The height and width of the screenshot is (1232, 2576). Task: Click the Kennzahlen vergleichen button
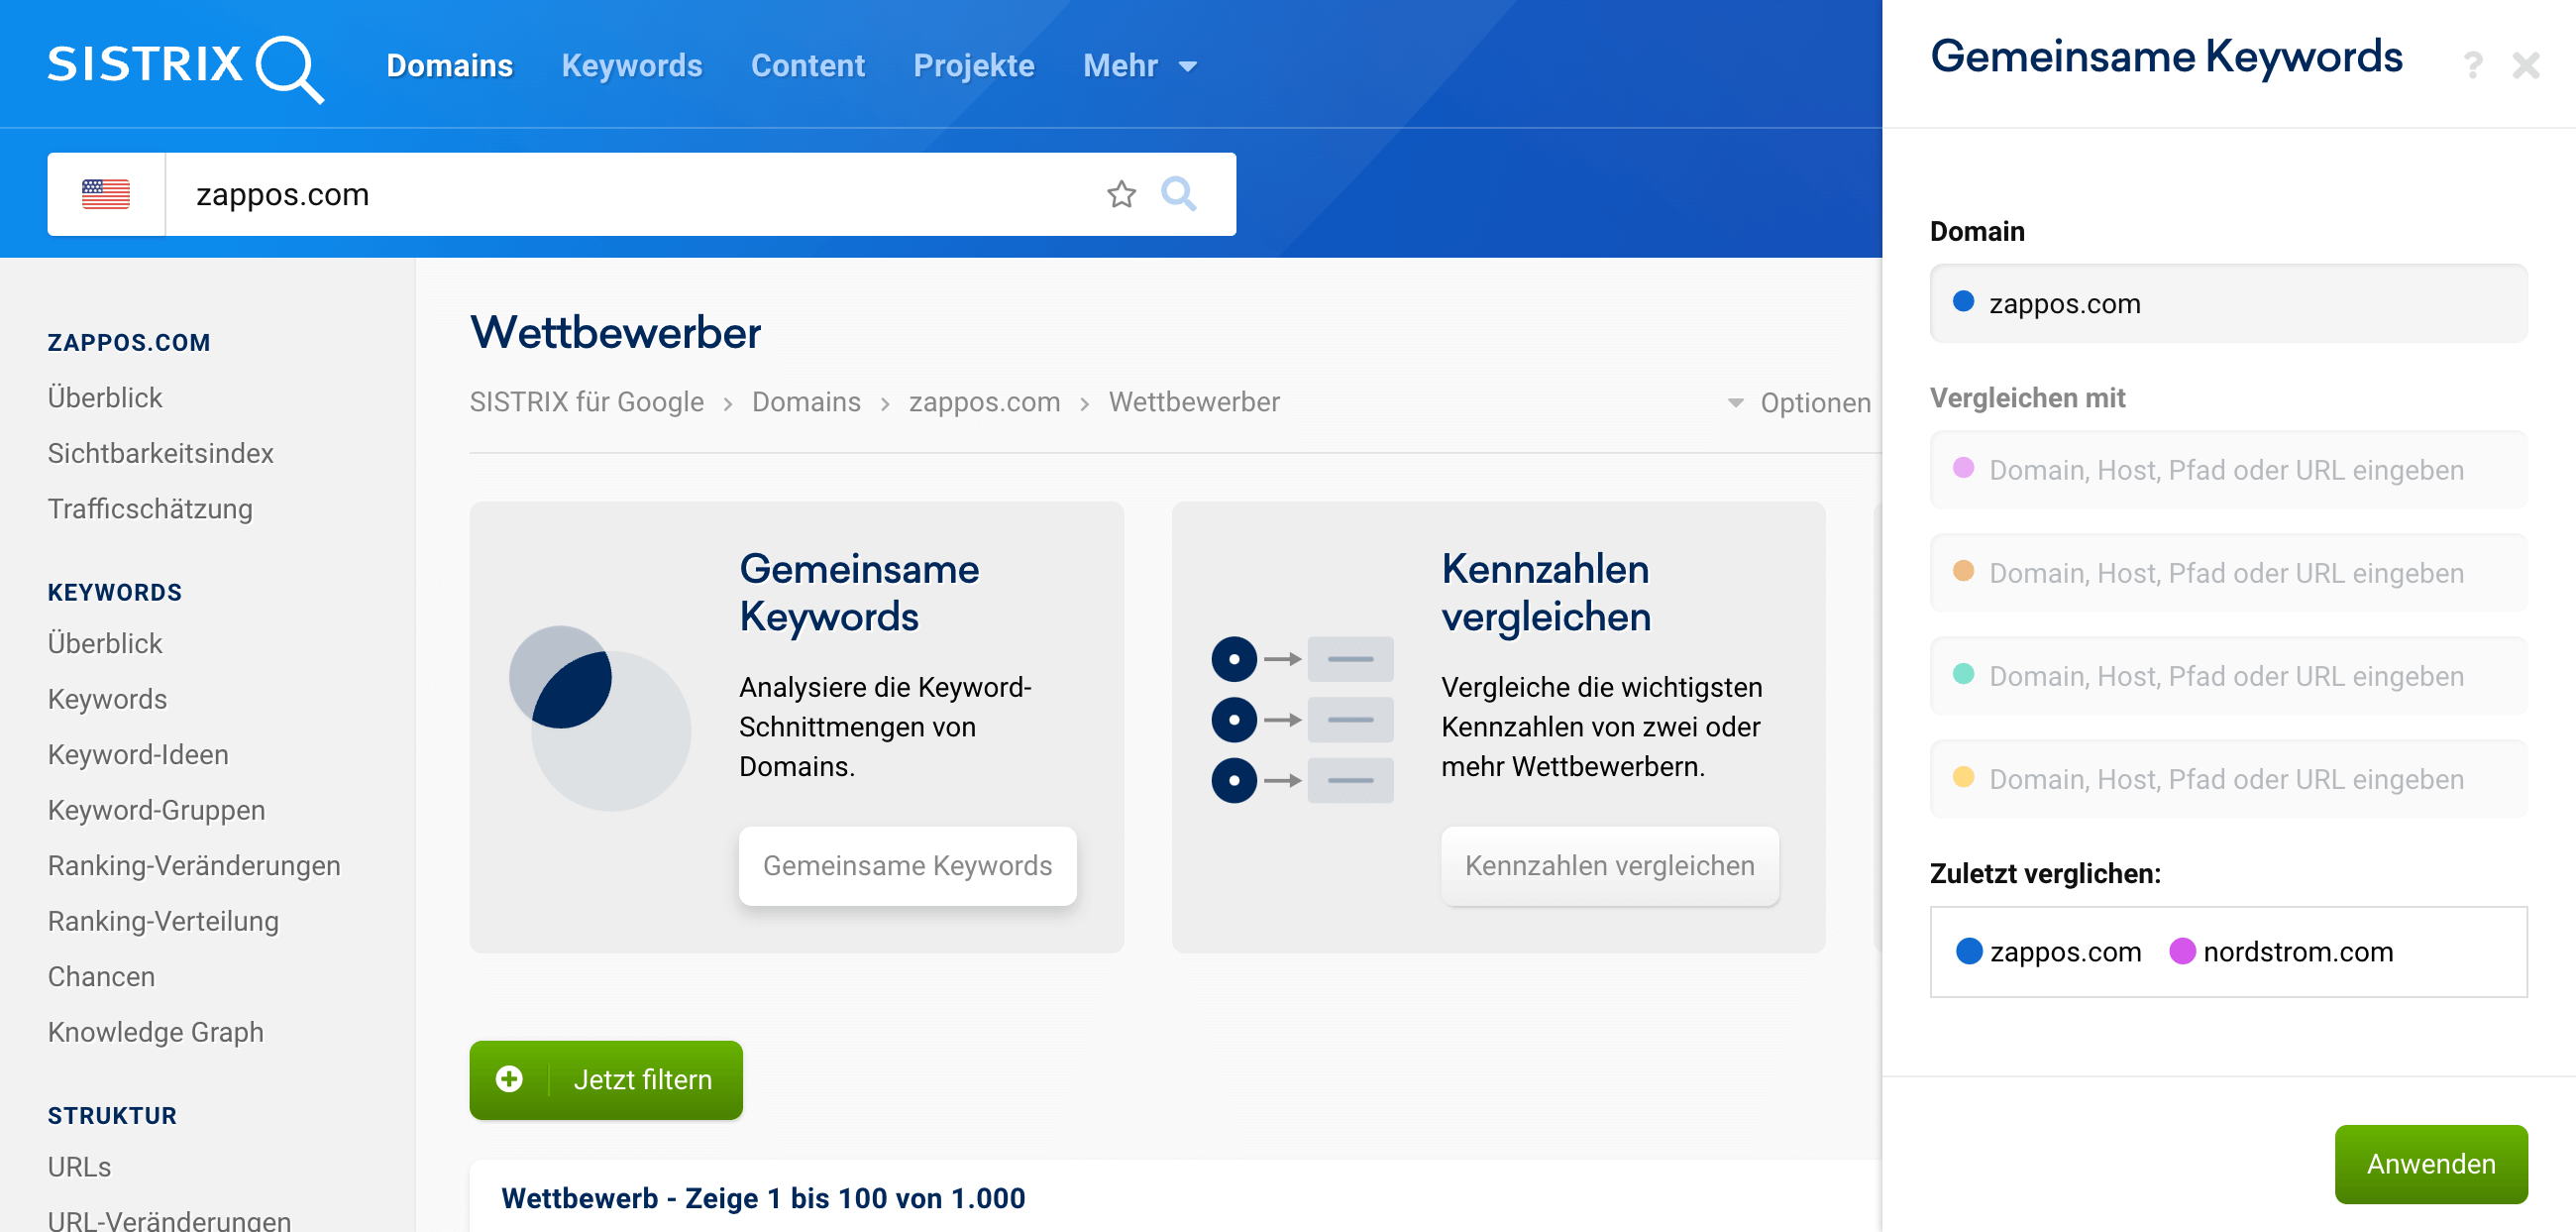tap(1609, 865)
